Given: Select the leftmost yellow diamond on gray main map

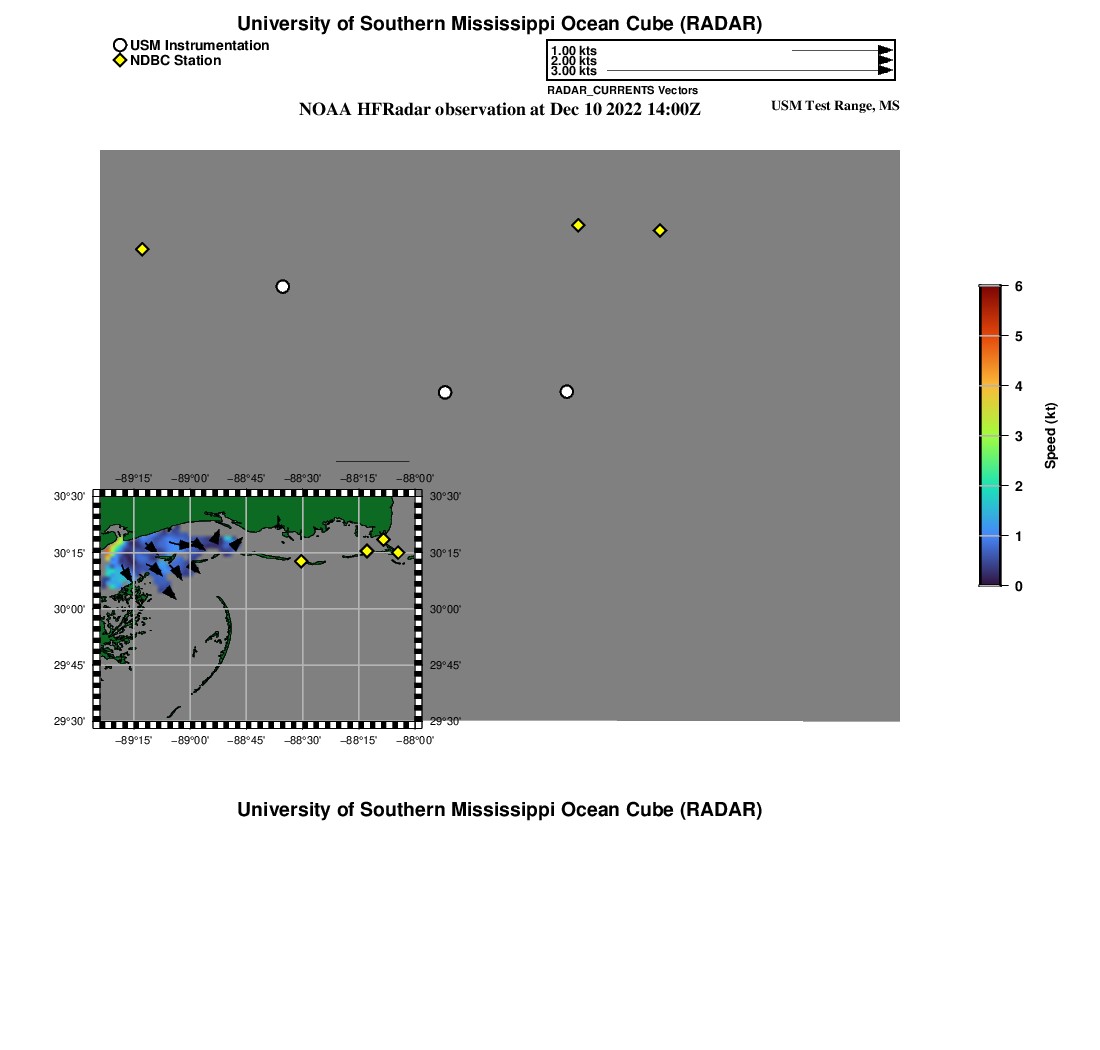Looking at the screenshot, I should point(142,249).
